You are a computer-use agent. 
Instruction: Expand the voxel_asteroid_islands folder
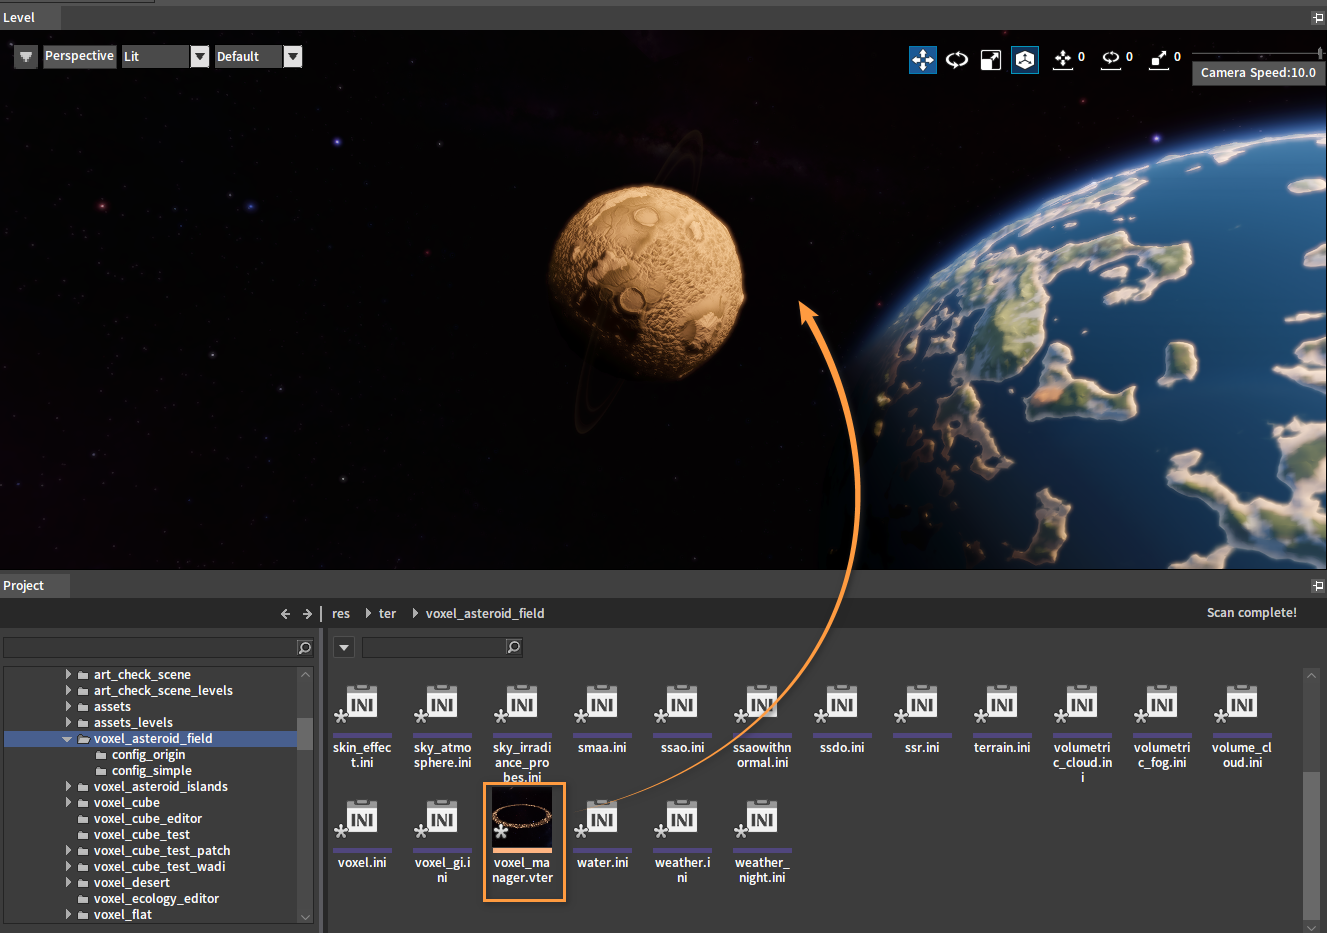click(x=68, y=786)
